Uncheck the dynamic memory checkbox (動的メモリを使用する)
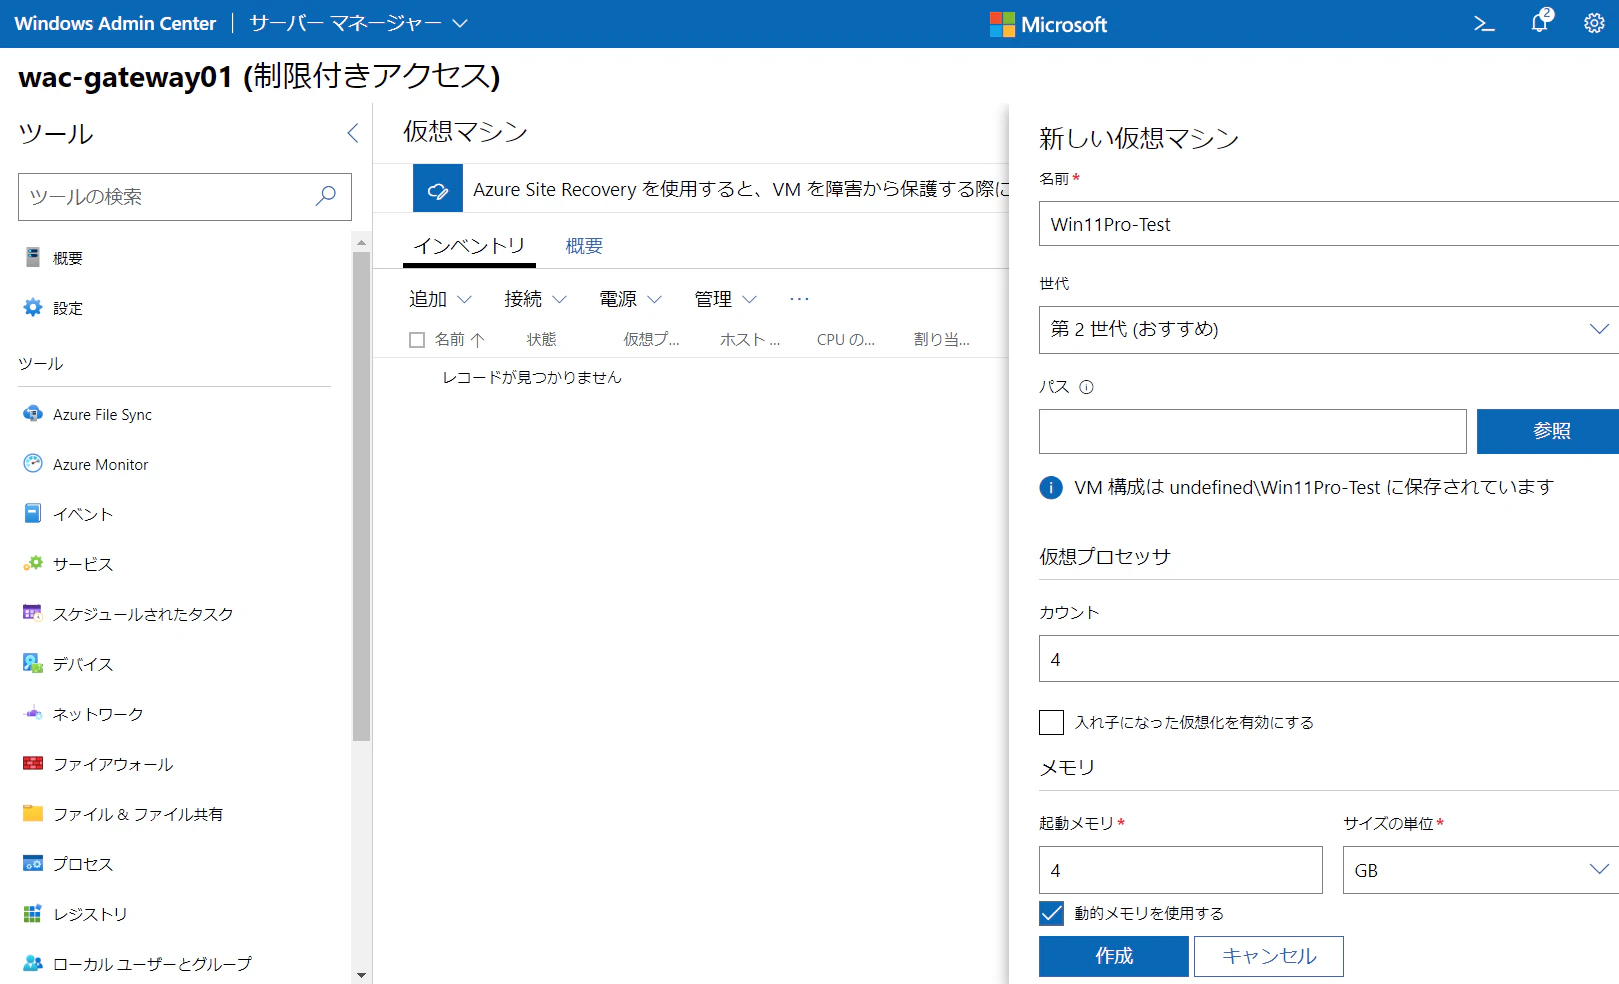The height and width of the screenshot is (984, 1619). coord(1051,913)
